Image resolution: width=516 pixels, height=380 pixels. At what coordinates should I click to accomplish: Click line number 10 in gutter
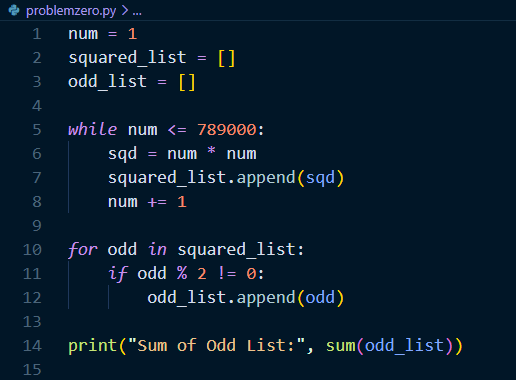pos(32,250)
